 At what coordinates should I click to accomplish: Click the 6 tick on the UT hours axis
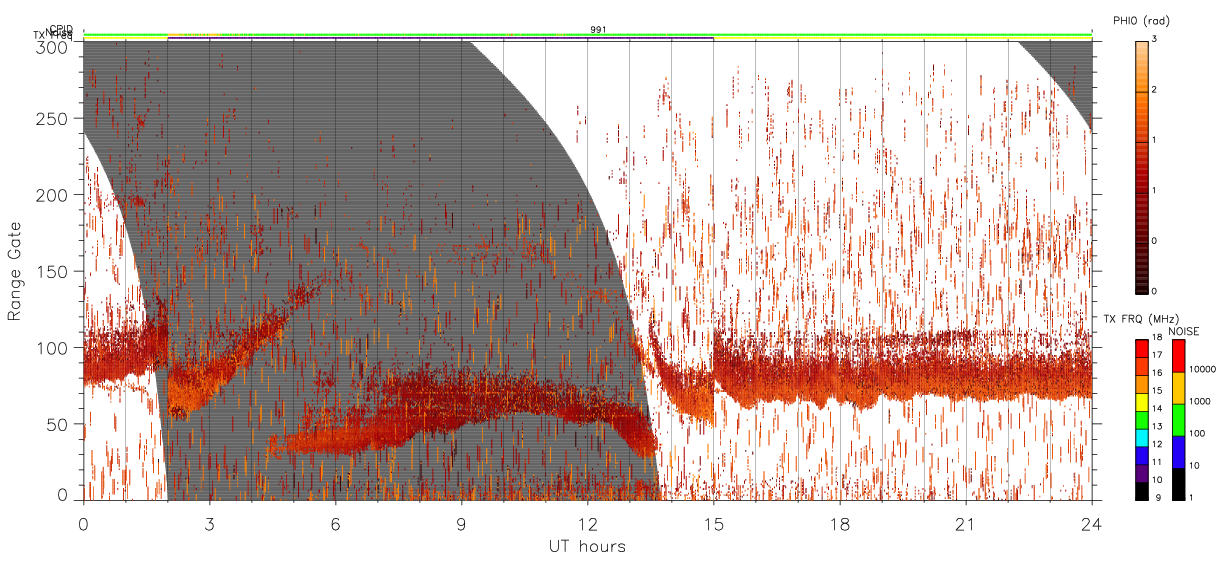[335, 524]
